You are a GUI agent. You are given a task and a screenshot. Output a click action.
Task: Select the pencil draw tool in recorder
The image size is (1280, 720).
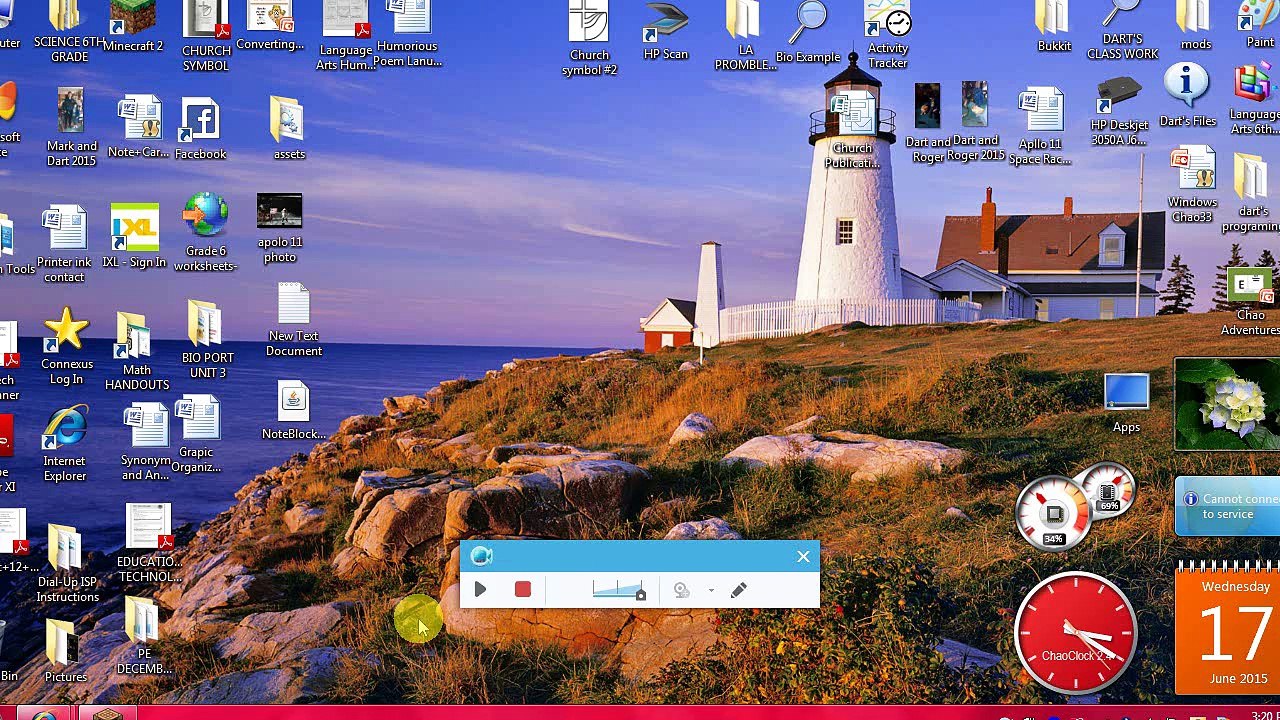[738, 590]
